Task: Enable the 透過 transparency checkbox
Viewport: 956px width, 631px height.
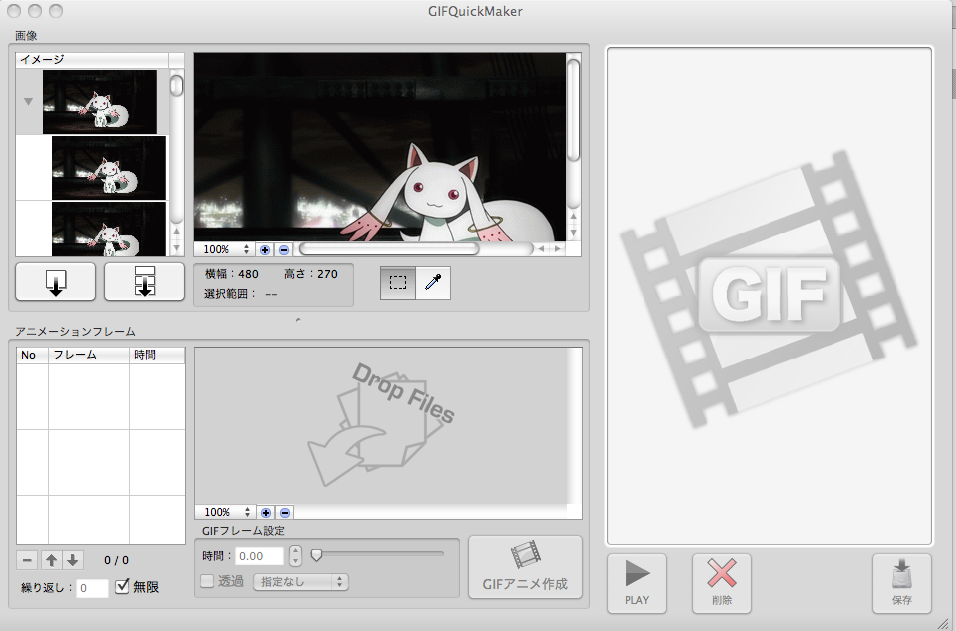Action: (x=207, y=581)
